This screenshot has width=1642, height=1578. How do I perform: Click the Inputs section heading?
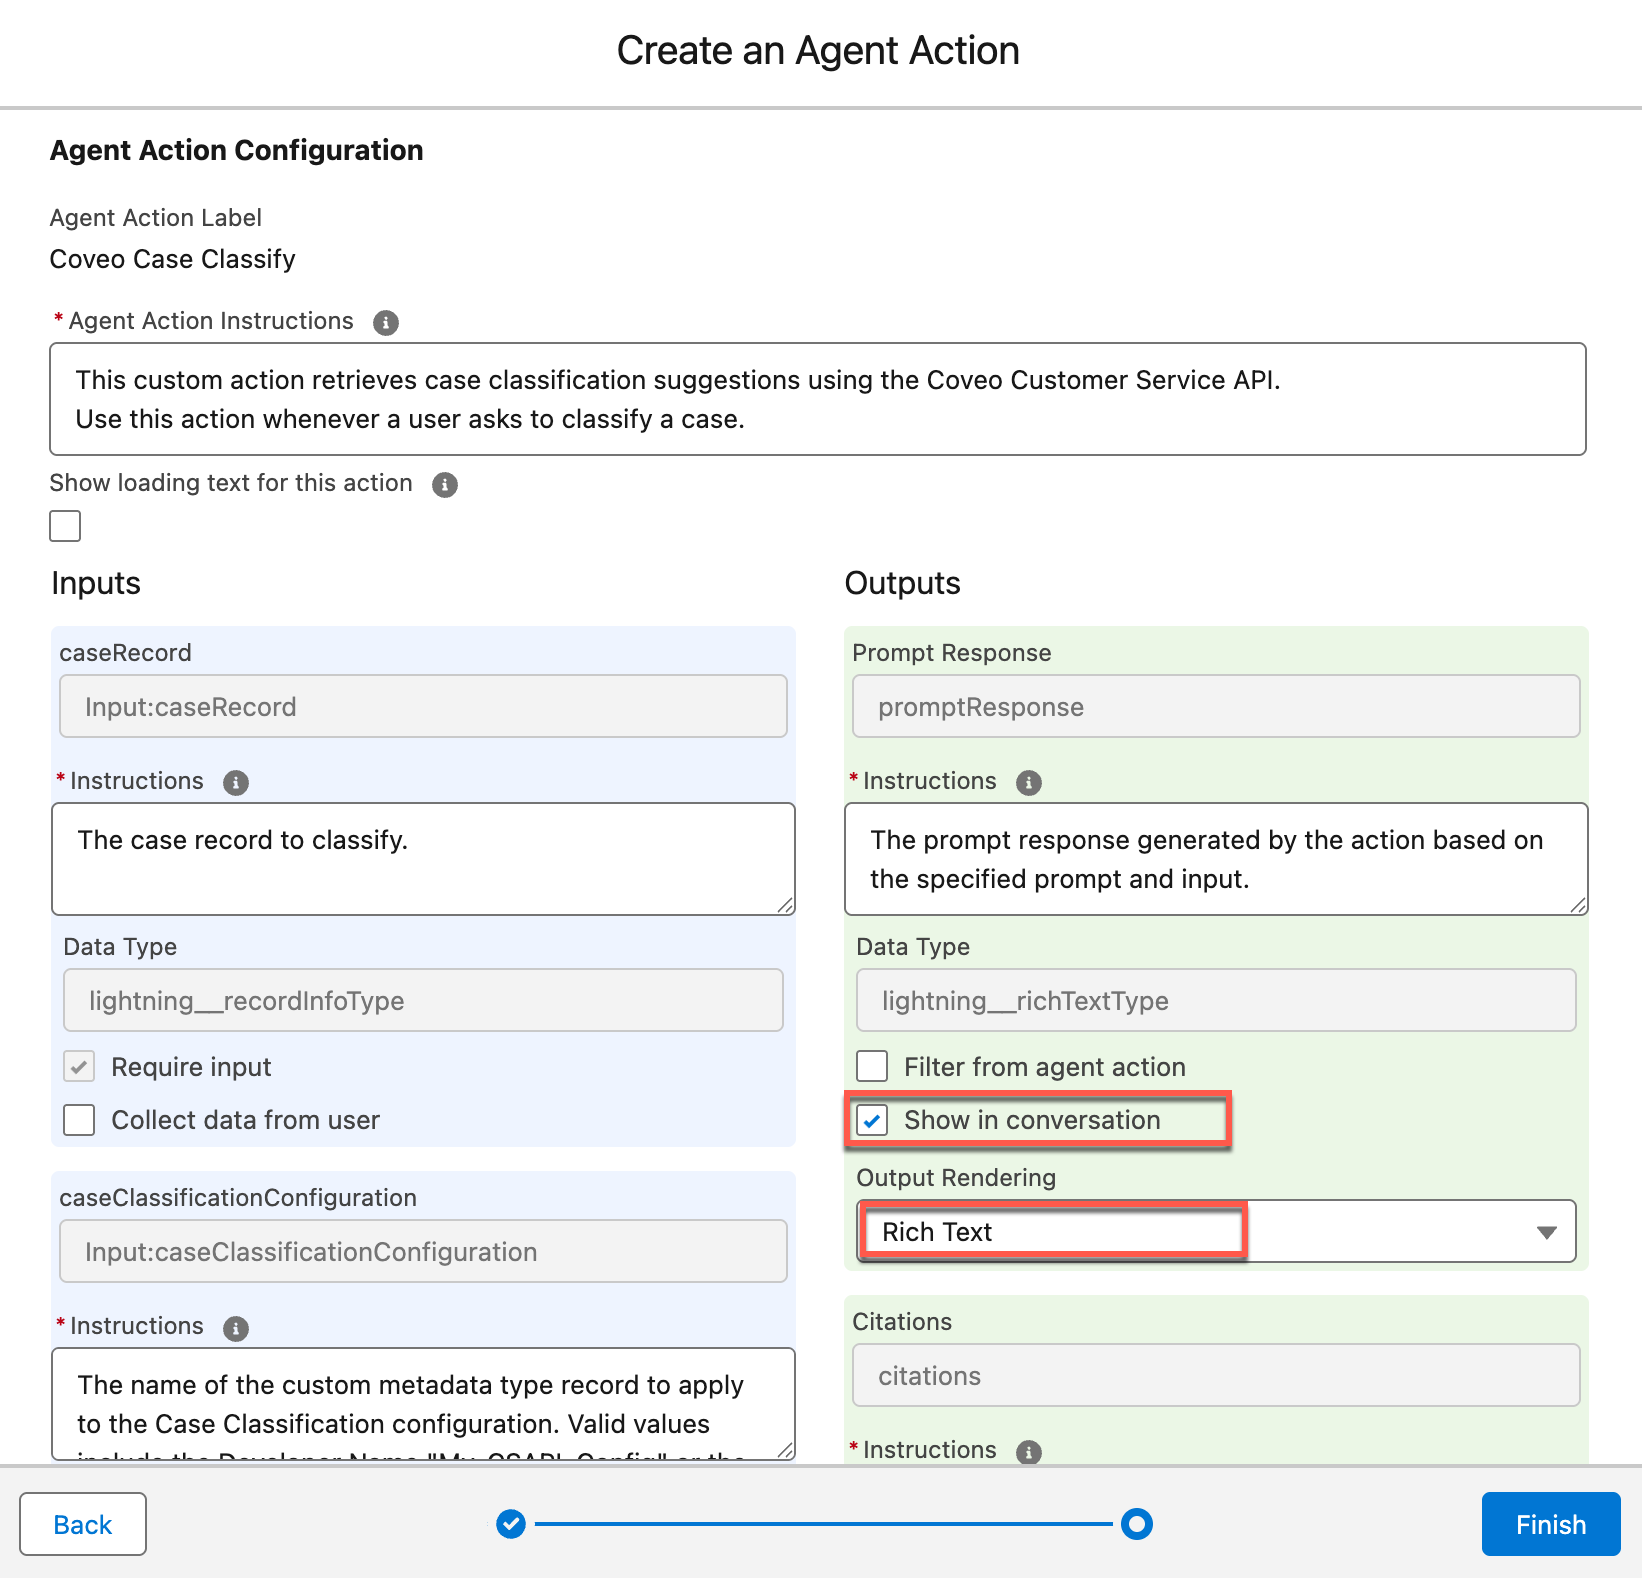pos(96,583)
